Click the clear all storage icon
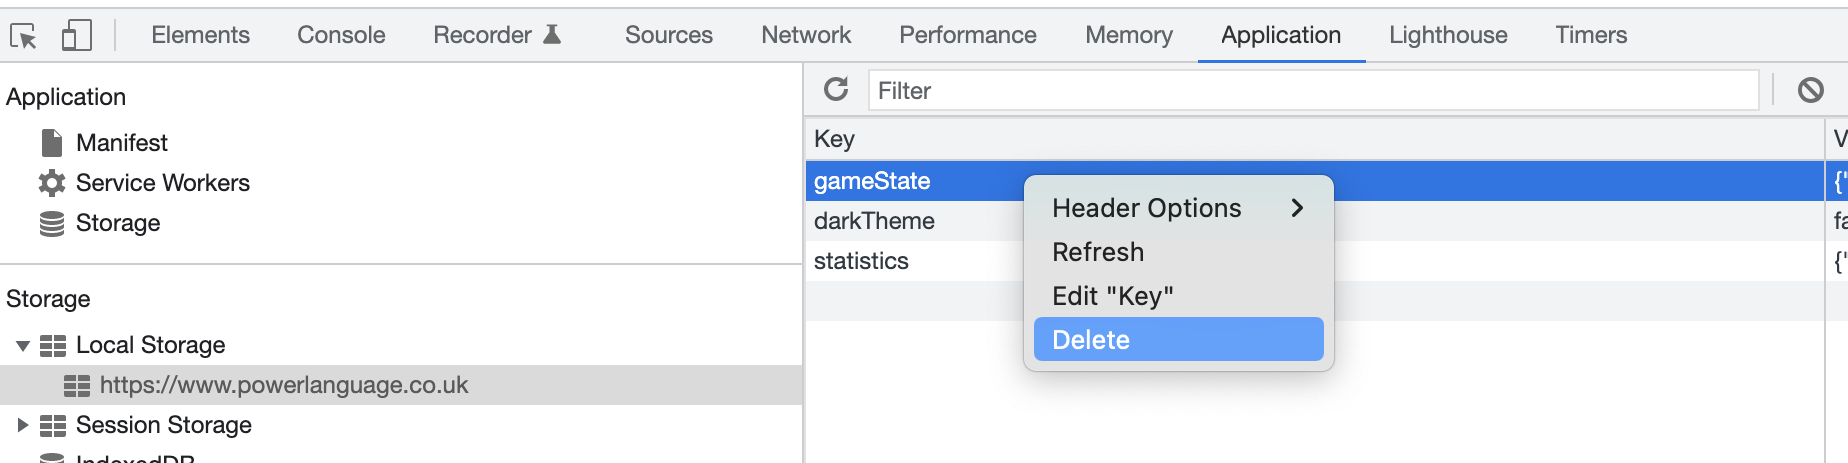Viewport: 1848px width, 463px height. 1810,90
